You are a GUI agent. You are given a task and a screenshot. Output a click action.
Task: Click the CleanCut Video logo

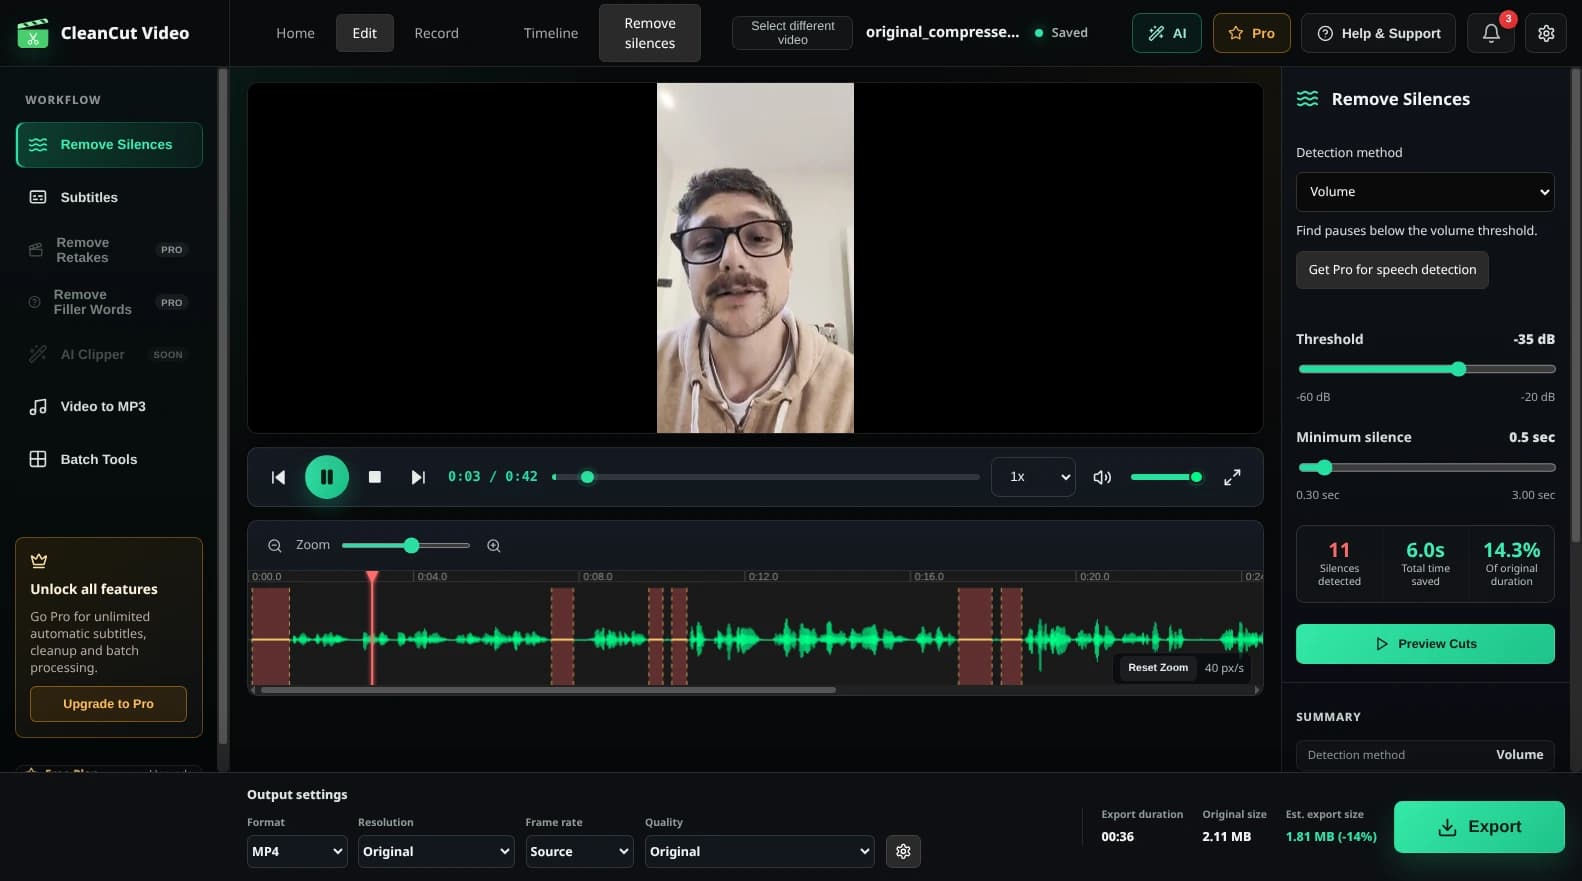pos(103,33)
